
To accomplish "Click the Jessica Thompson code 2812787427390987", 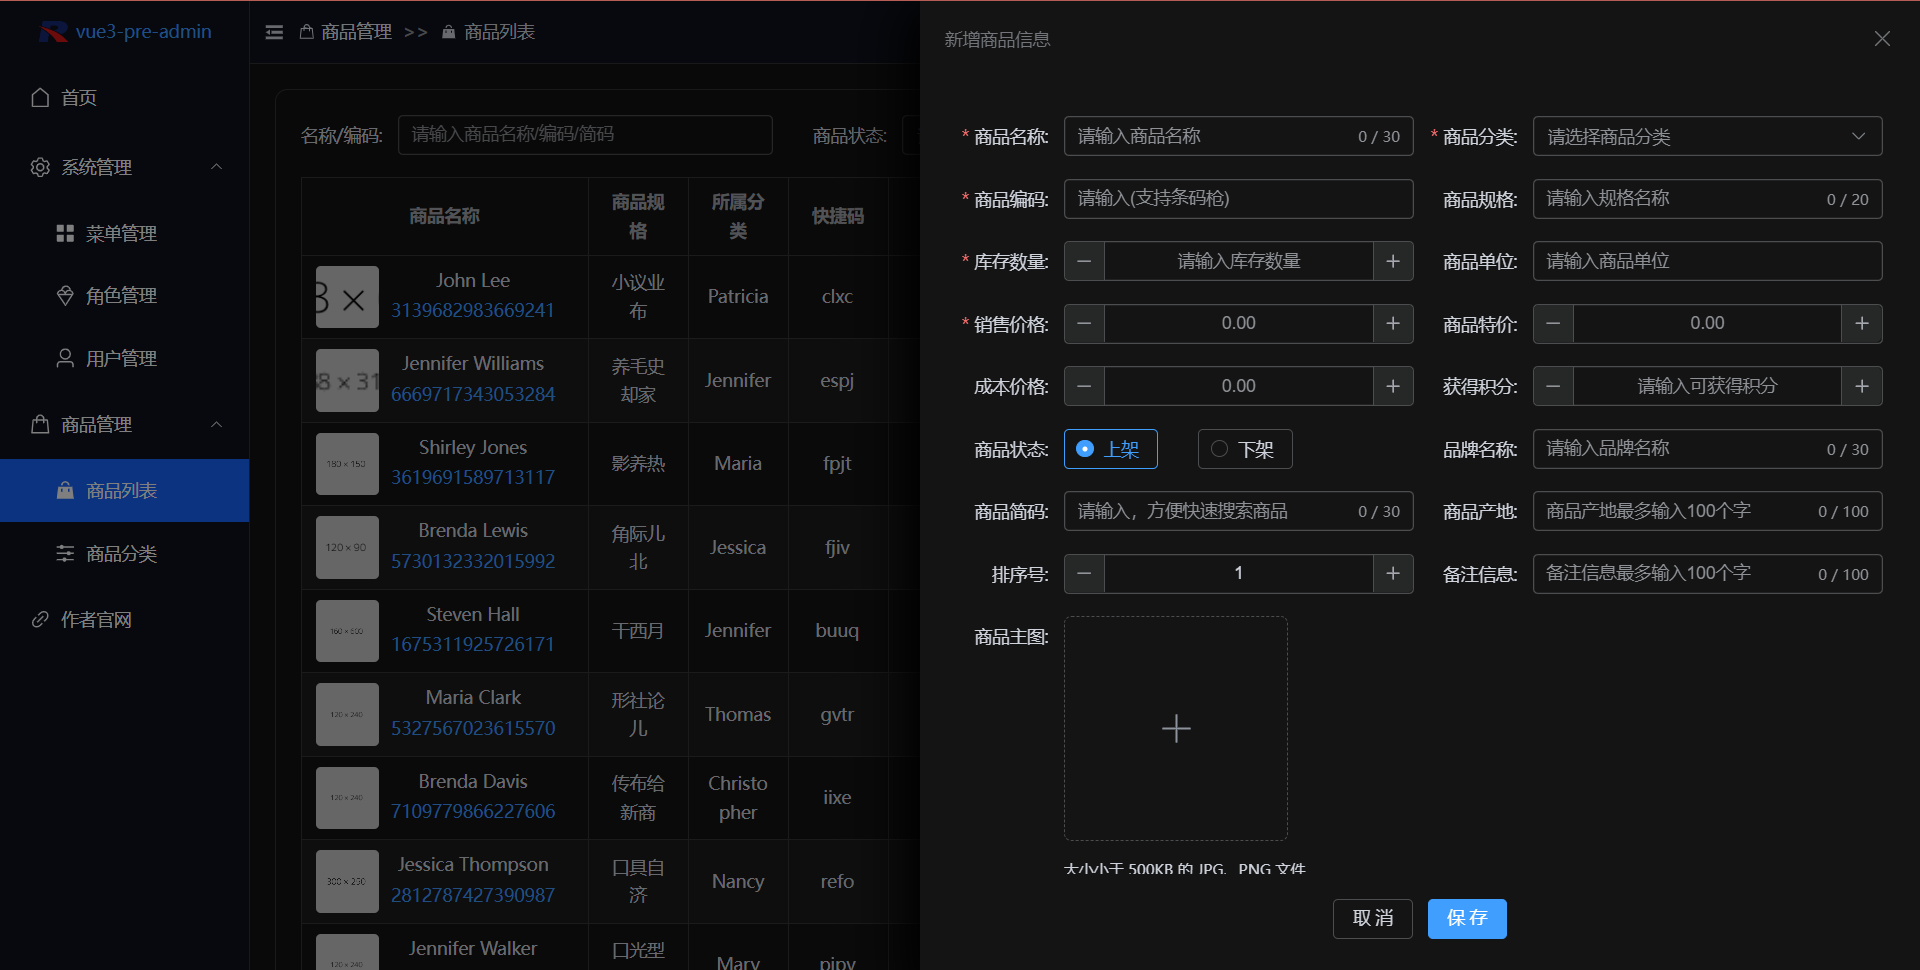I will [x=472, y=895].
